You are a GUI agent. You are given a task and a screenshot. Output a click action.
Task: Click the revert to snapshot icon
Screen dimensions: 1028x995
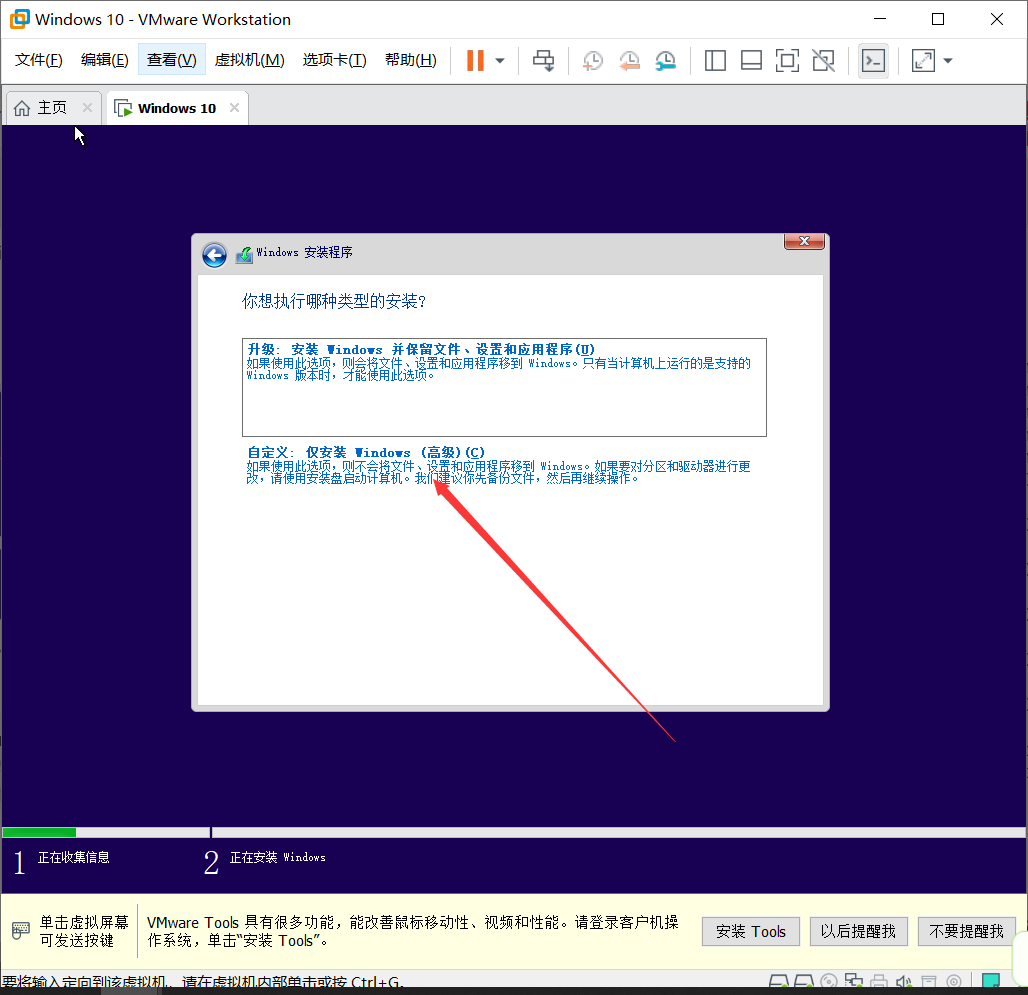pyautogui.click(x=629, y=61)
